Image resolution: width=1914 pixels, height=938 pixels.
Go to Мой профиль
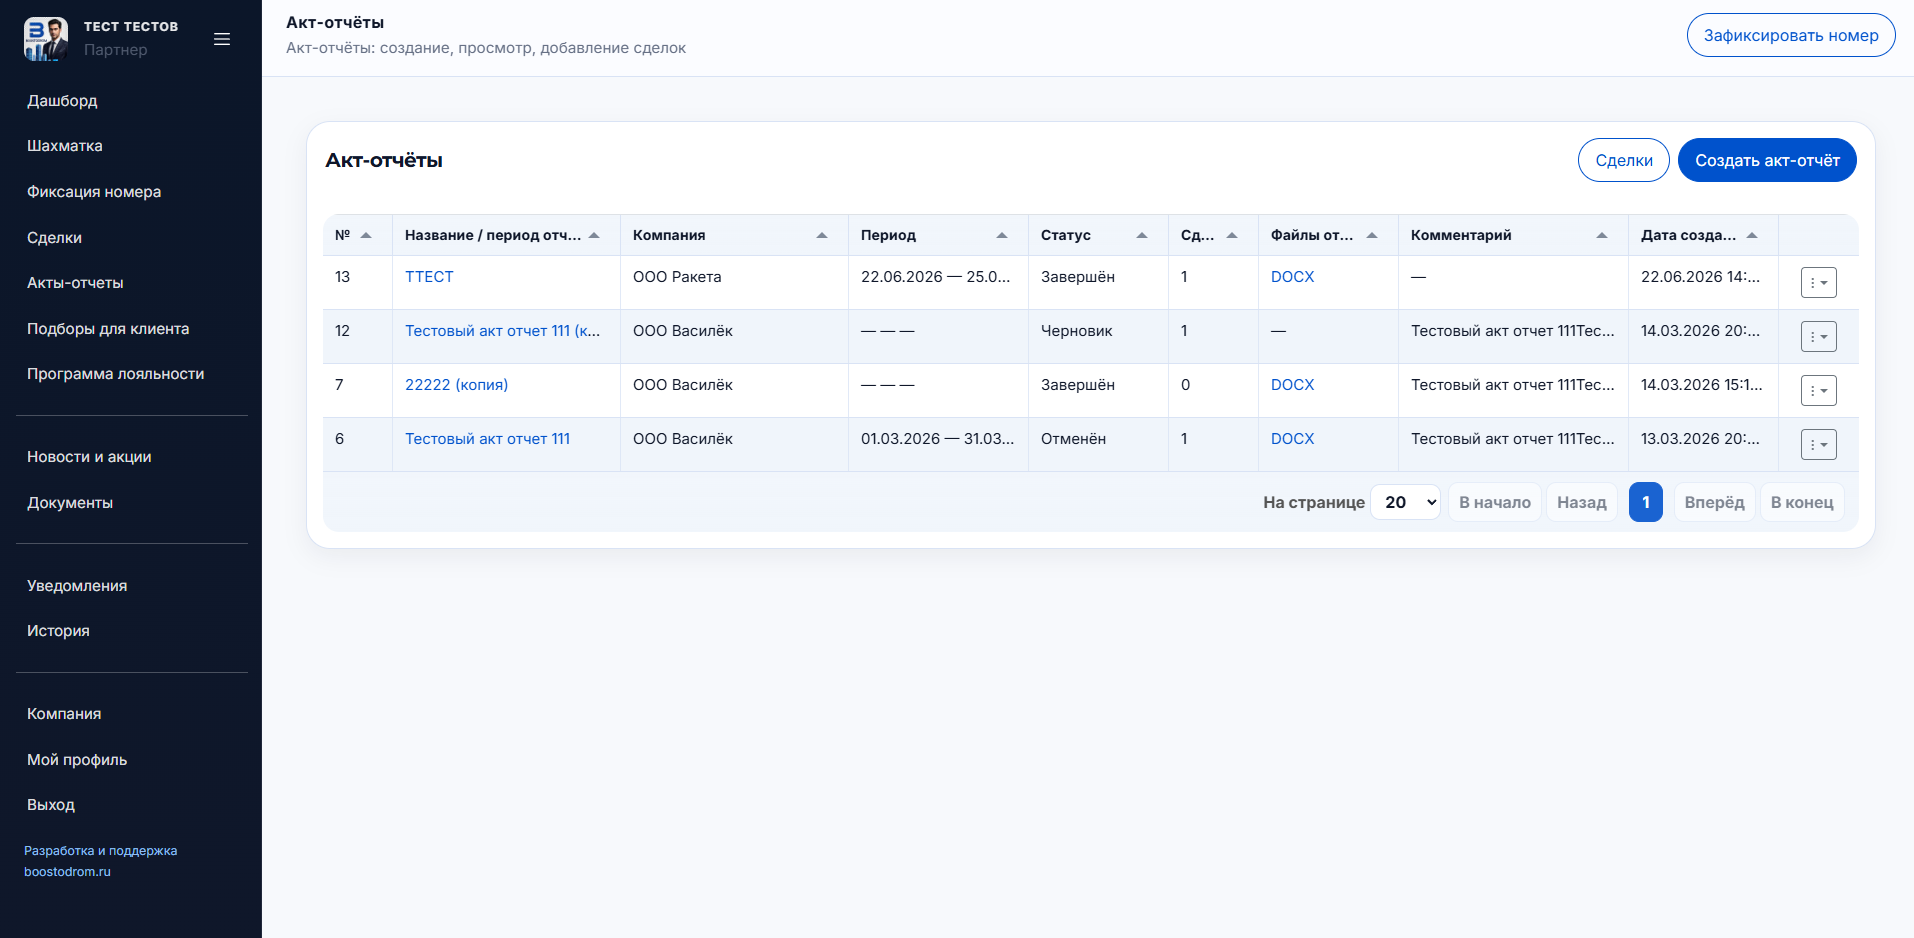point(77,760)
